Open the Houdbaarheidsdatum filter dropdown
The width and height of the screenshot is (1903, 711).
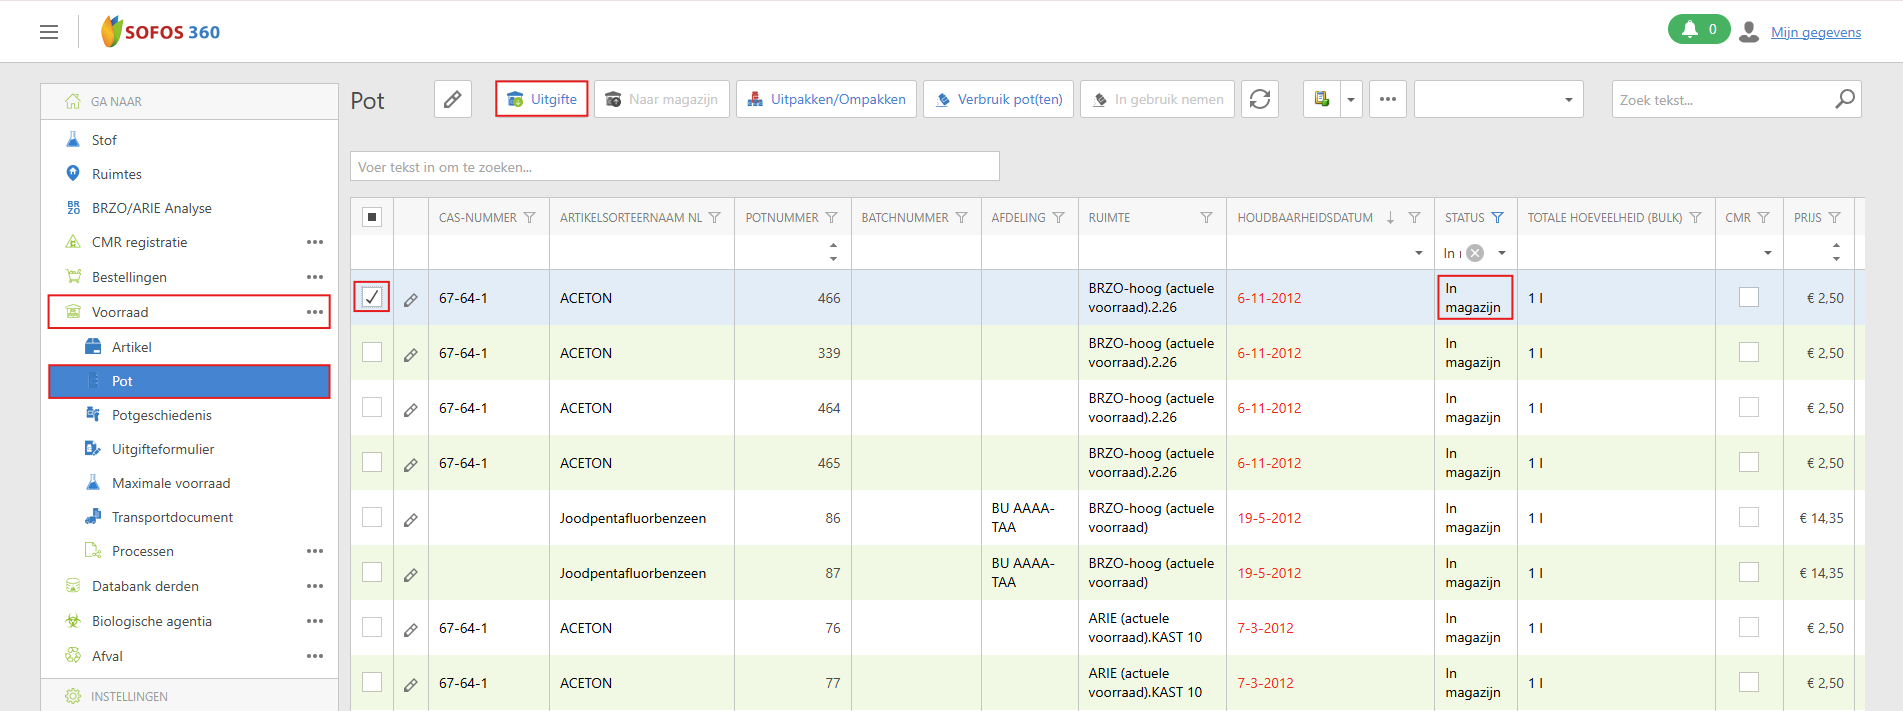point(1418,253)
